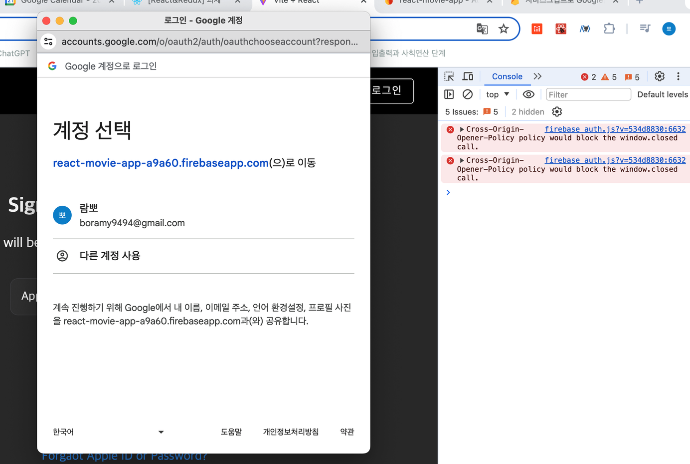The height and width of the screenshot is (464, 690).
Task: Open the react-movie-app-a9a60.firebaseapp.com link
Action: (161, 163)
